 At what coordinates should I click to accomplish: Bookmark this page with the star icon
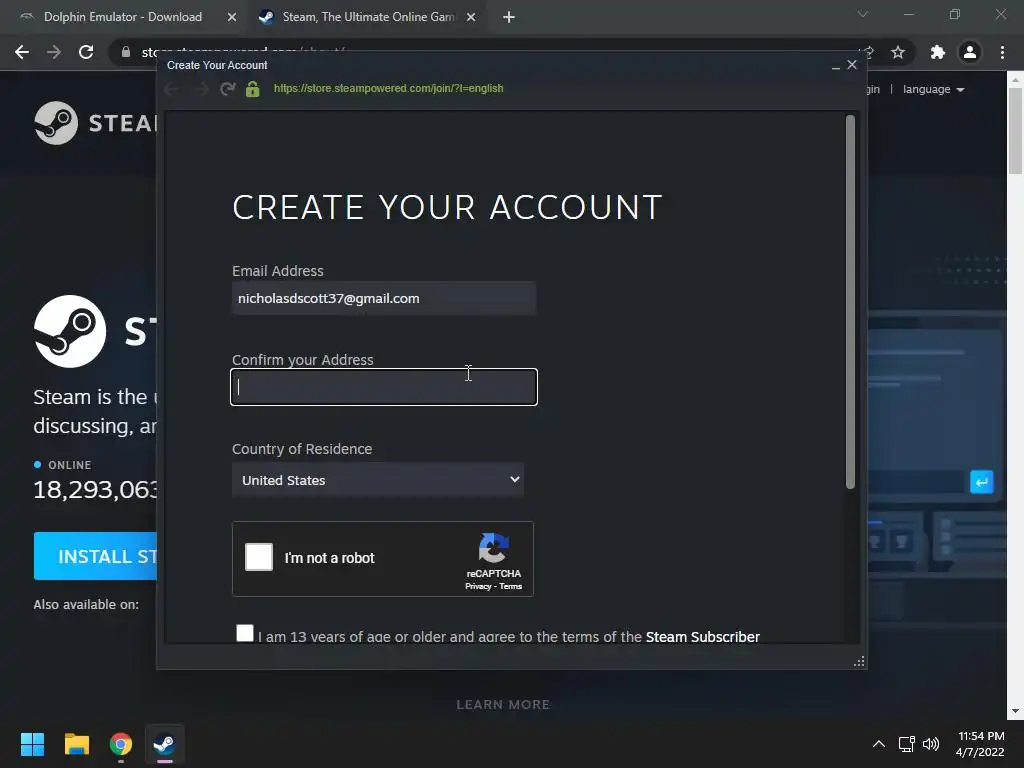pyautogui.click(x=898, y=52)
